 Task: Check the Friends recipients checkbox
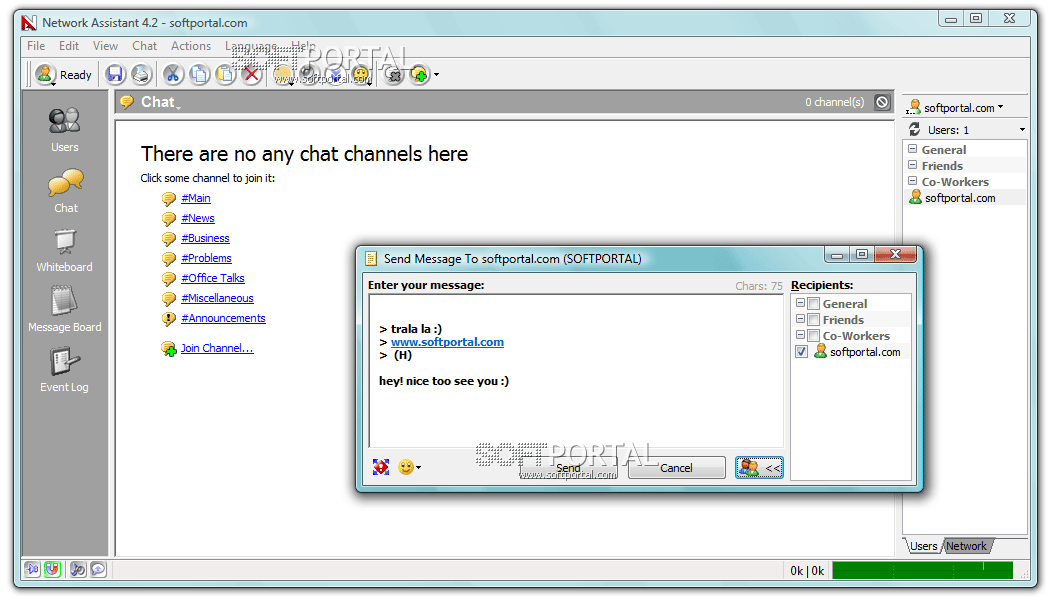point(813,319)
